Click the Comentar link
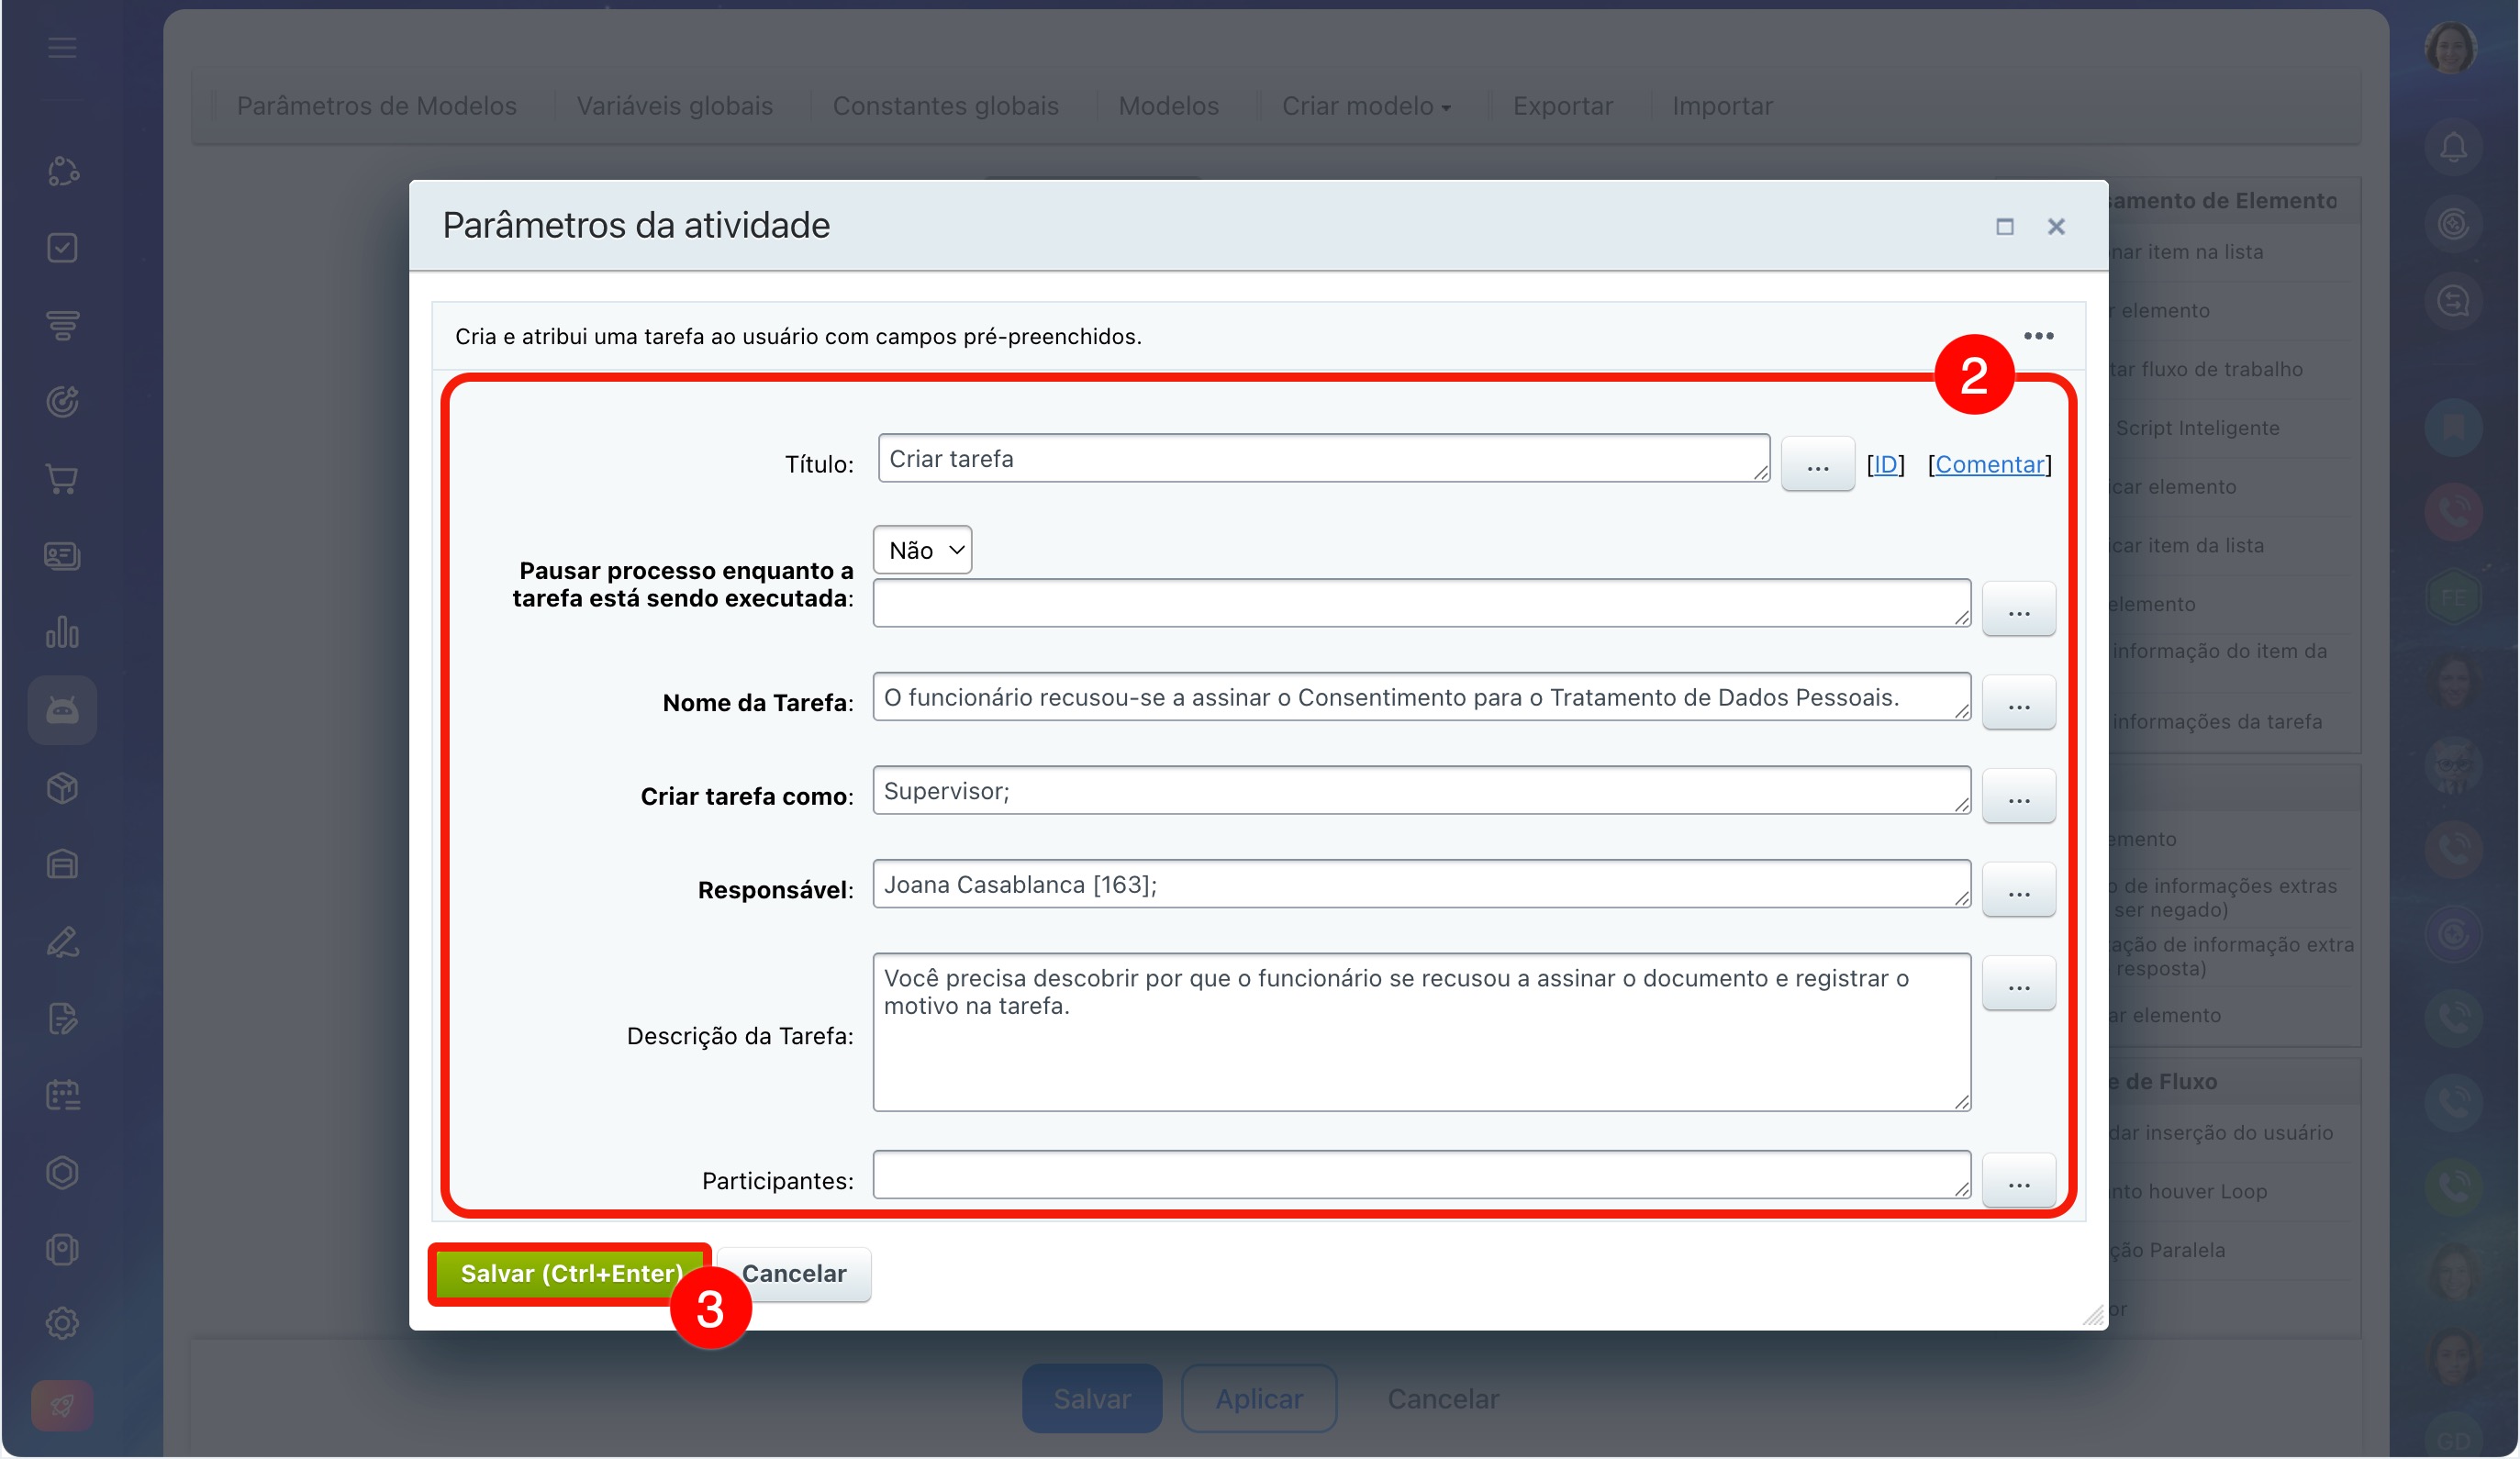This screenshot has width=2520, height=1459. [1989, 464]
